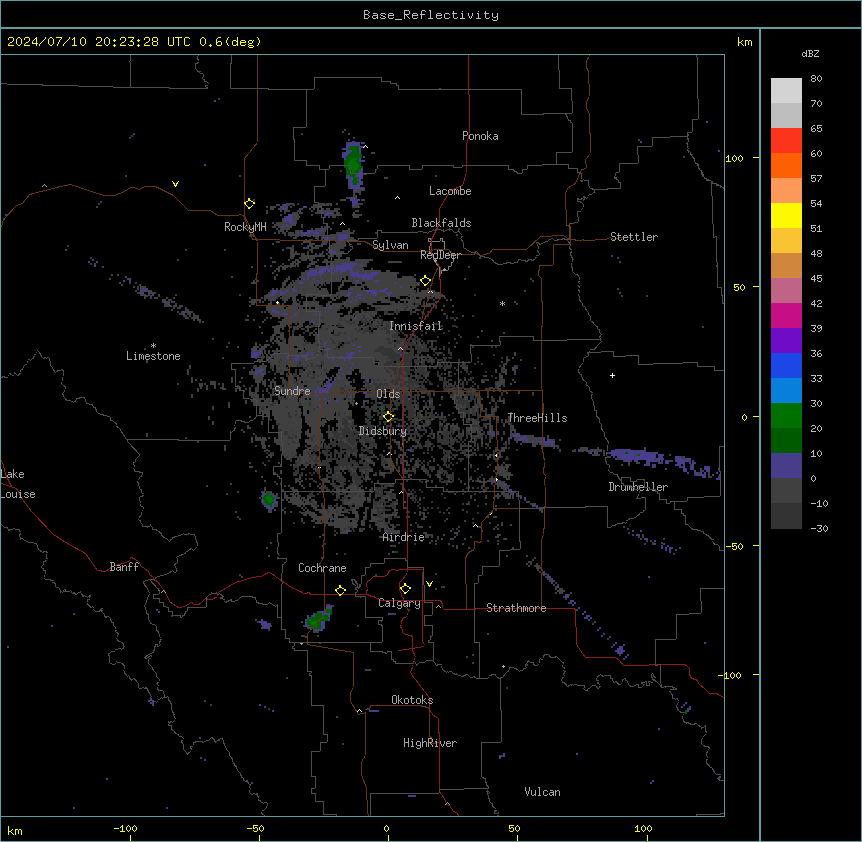Click the yellow V marker northwest of RockyMH

pyautogui.click(x=175, y=184)
